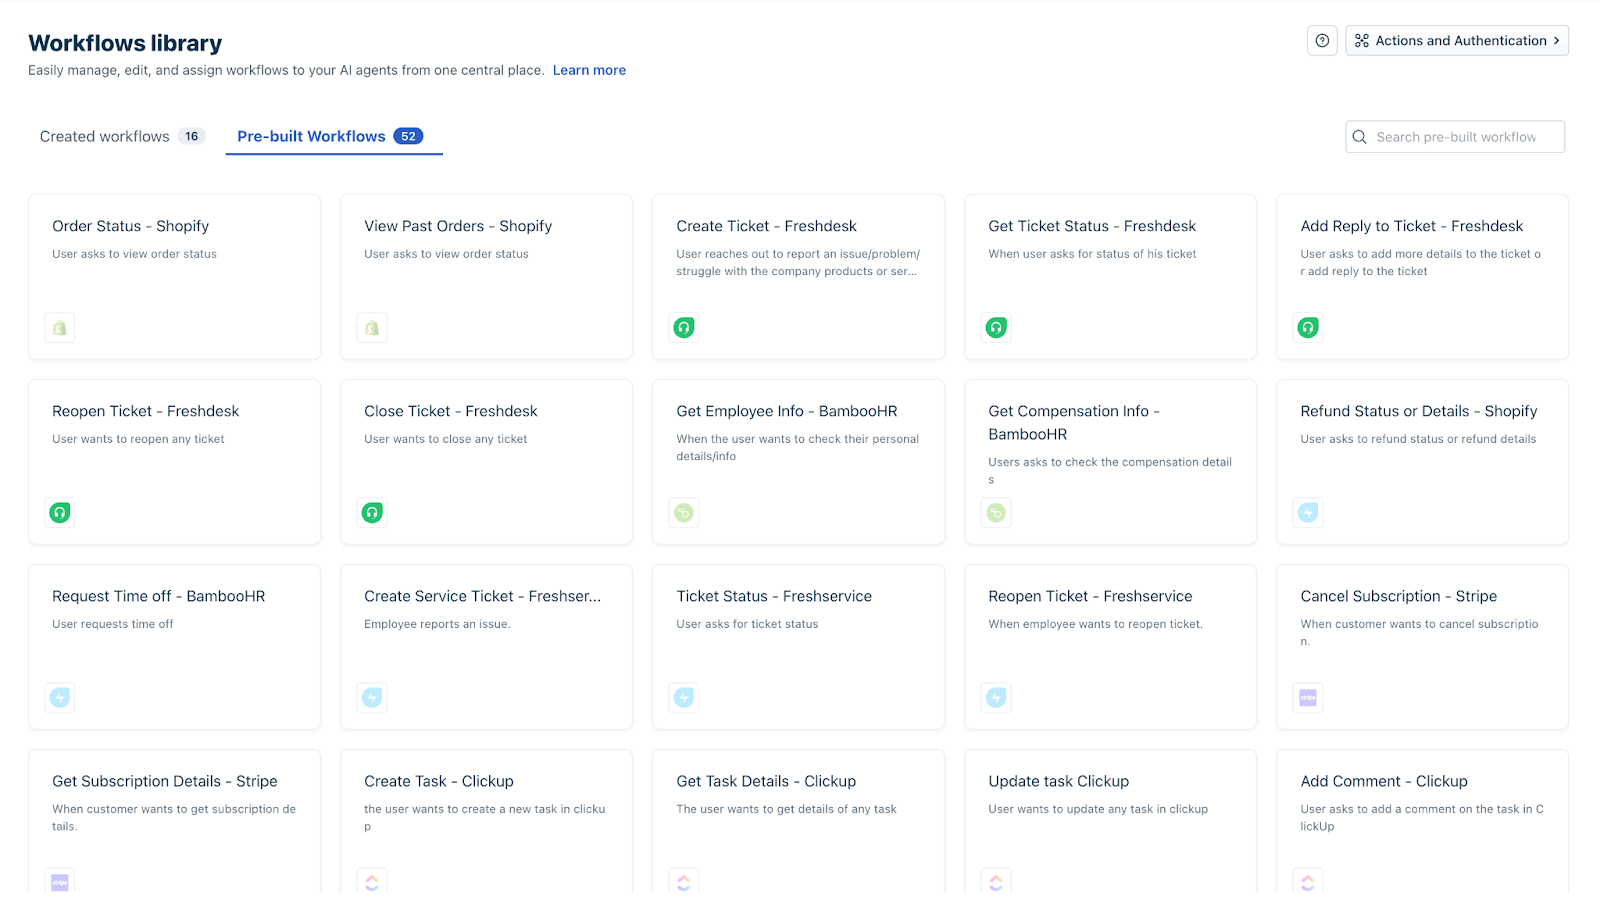Open Actions and Authentication
The width and height of the screenshot is (1600, 914).
point(1457,41)
